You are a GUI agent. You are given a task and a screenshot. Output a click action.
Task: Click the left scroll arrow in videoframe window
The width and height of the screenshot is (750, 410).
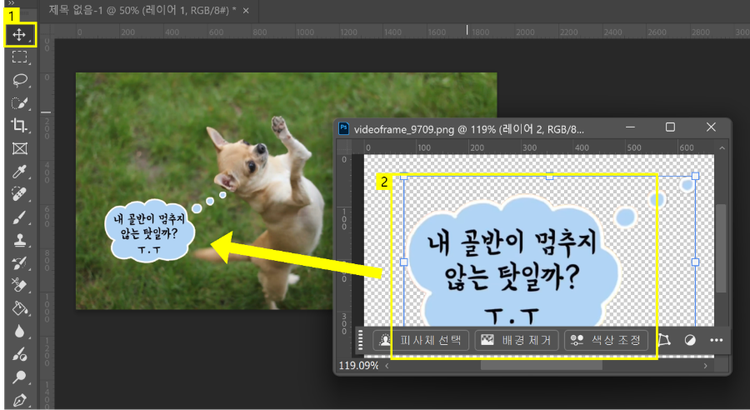(387, 366)
